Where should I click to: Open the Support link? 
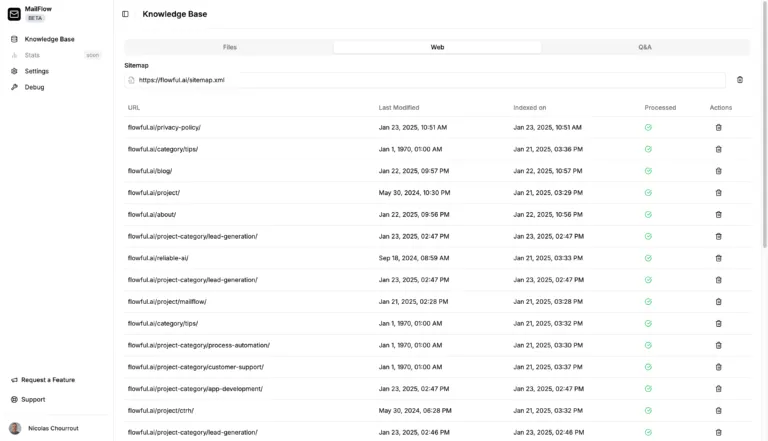28,399
